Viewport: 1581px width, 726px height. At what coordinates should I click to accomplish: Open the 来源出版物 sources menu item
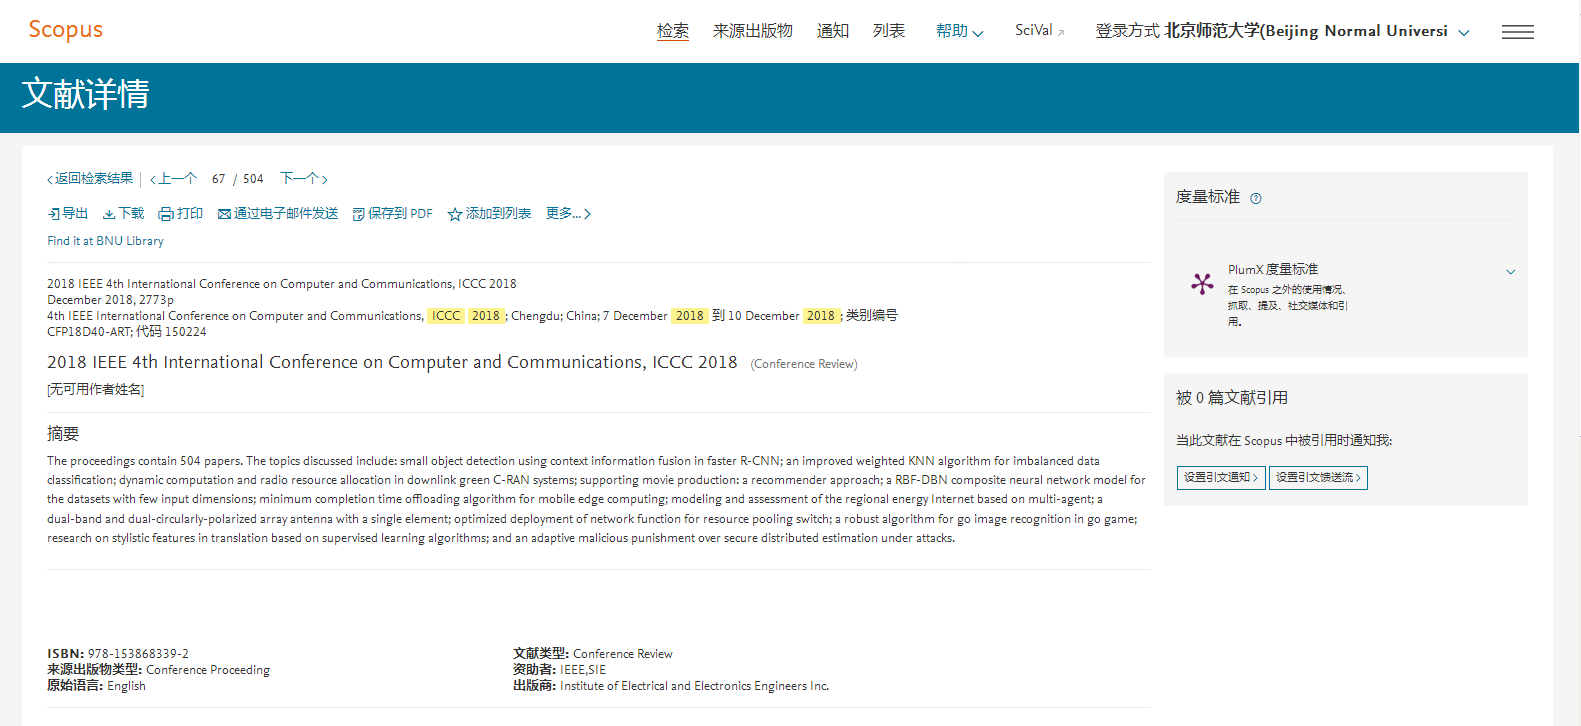[x=752, y=31]
